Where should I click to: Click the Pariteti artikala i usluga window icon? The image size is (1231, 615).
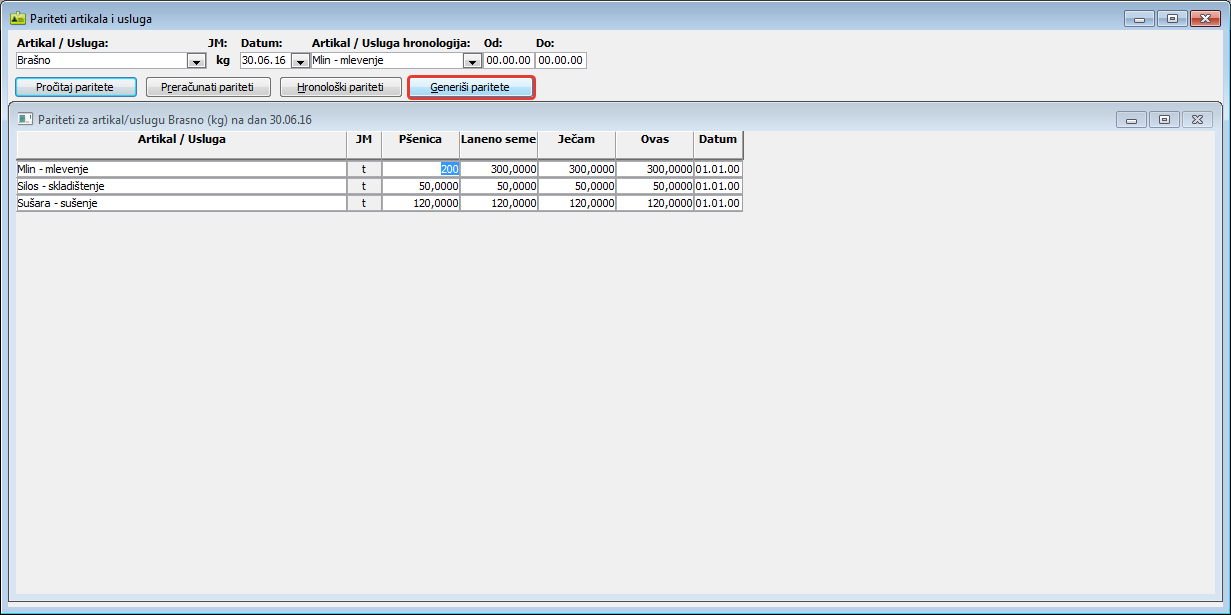[17, 19]
